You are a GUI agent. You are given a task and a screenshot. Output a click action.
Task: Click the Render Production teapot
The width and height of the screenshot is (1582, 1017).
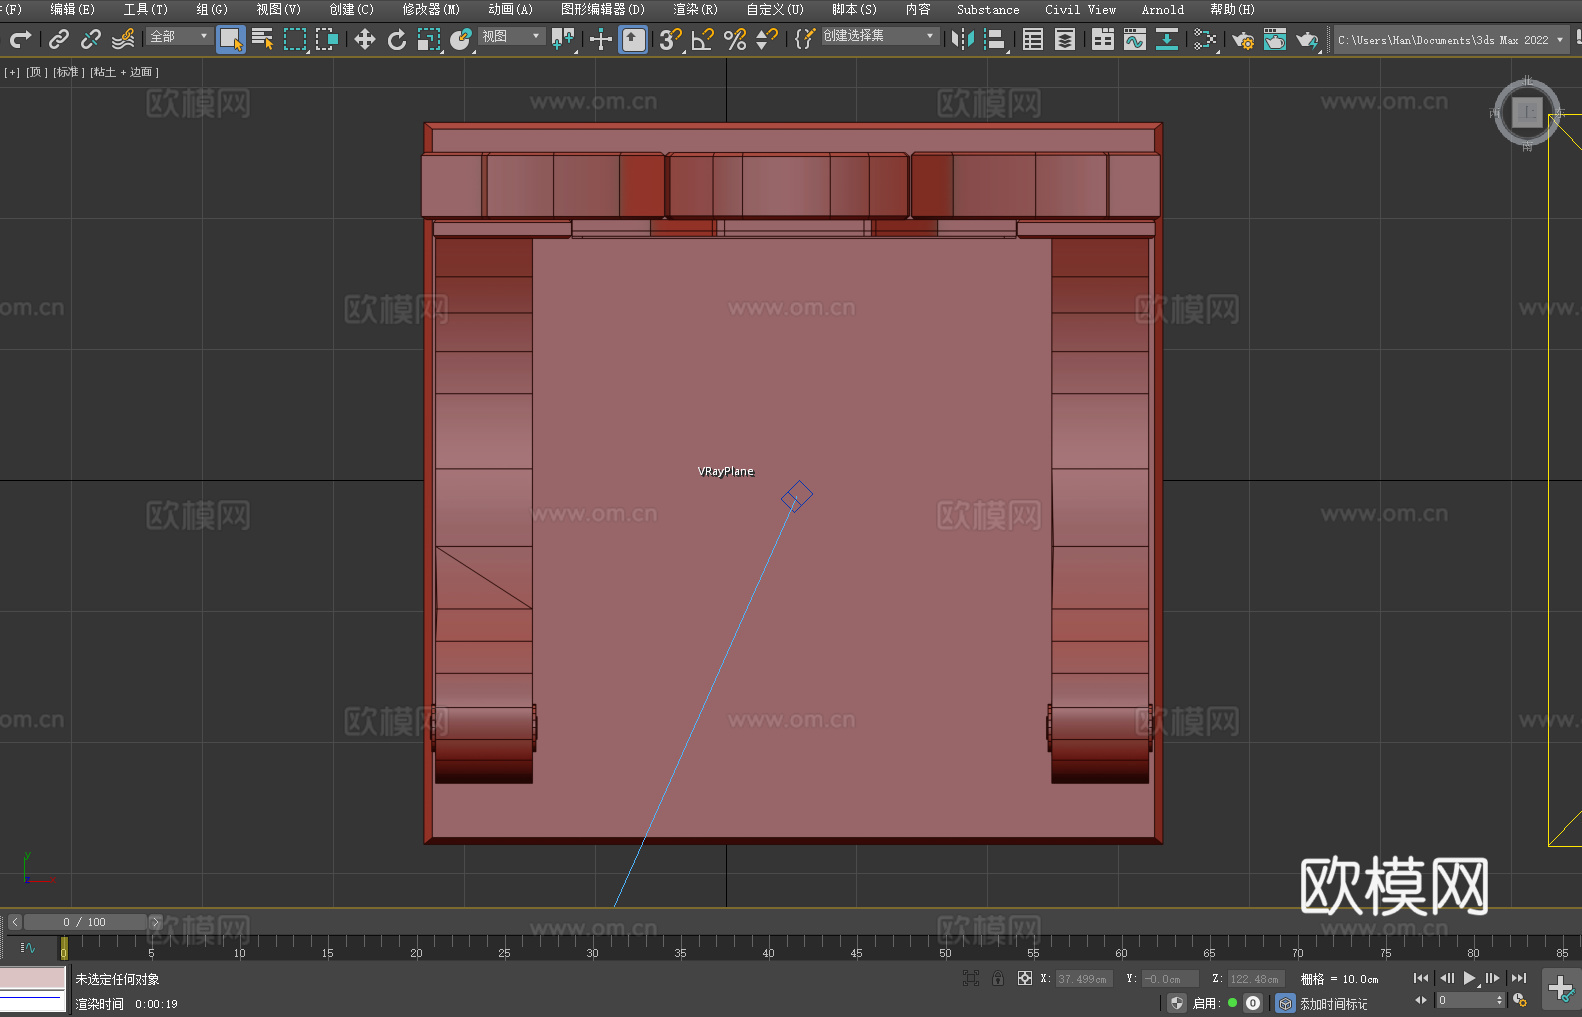coord(1307,39)
